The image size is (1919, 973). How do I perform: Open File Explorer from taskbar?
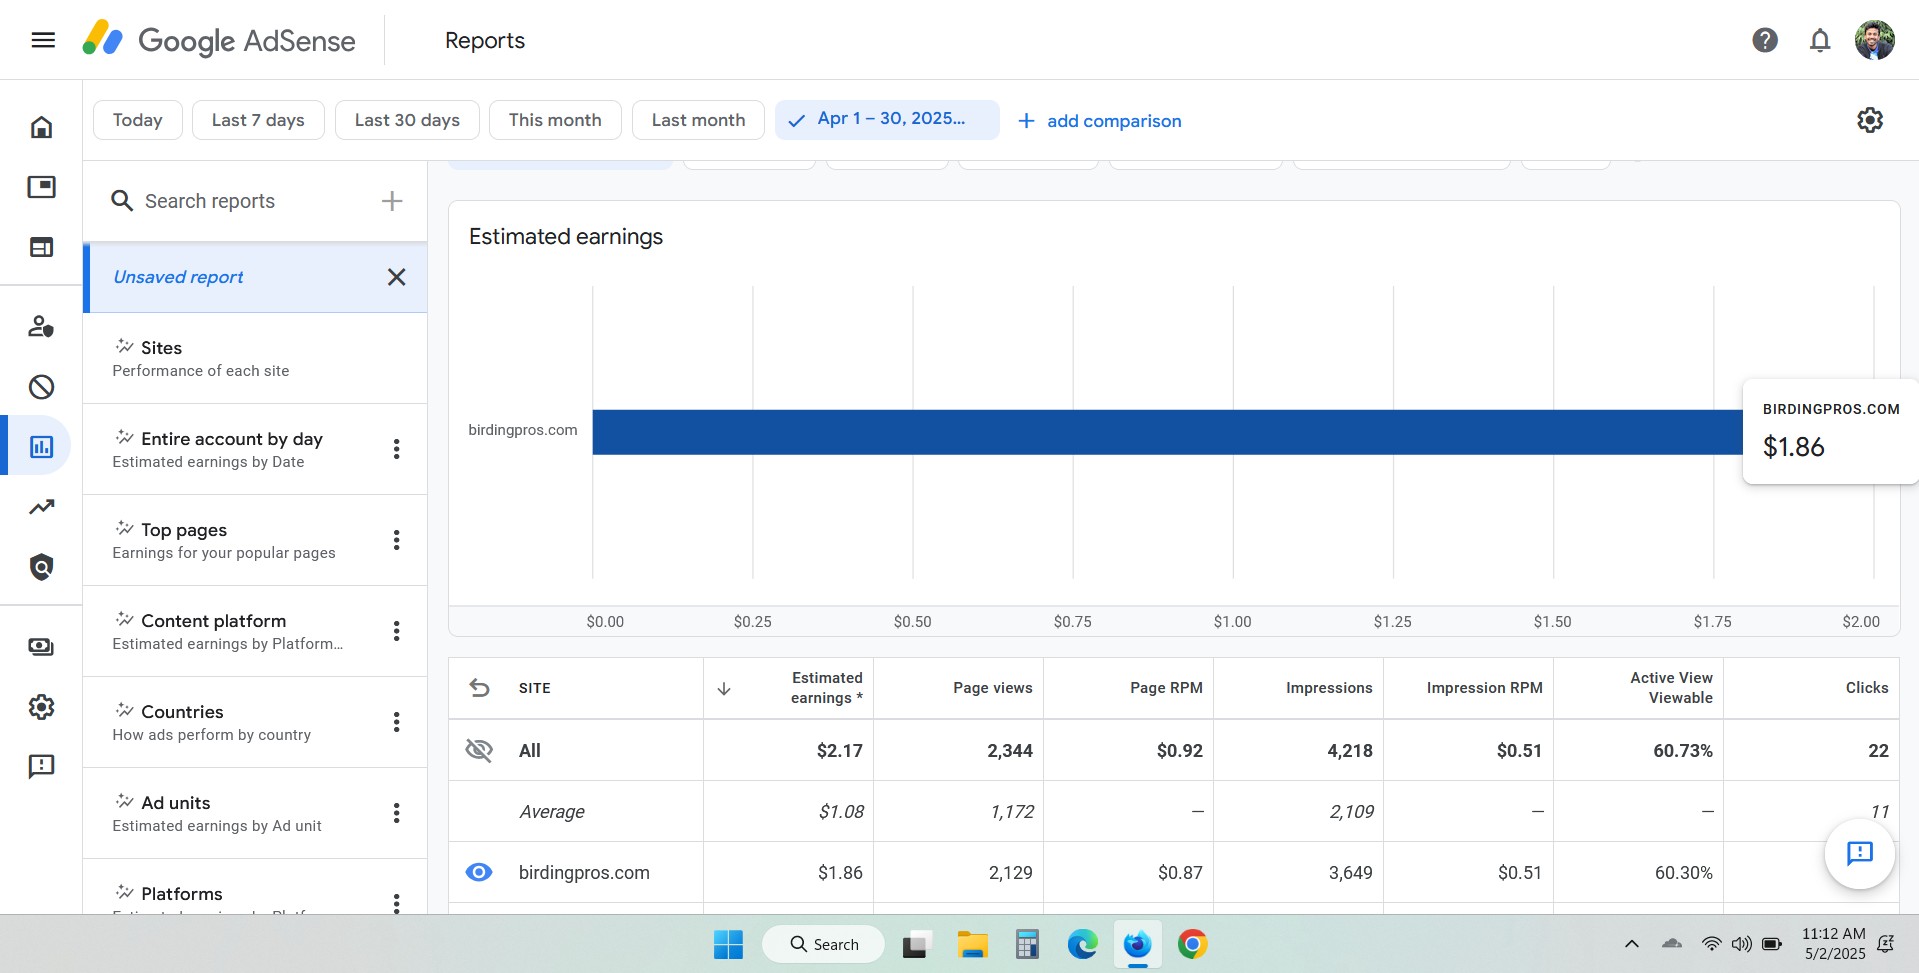[x=972, y=944]
